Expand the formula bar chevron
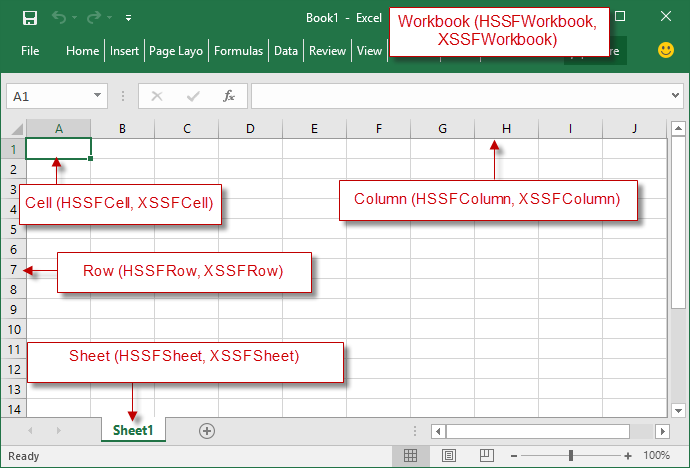The height and width of the screenshot is (468, 690). coord(675,96)
